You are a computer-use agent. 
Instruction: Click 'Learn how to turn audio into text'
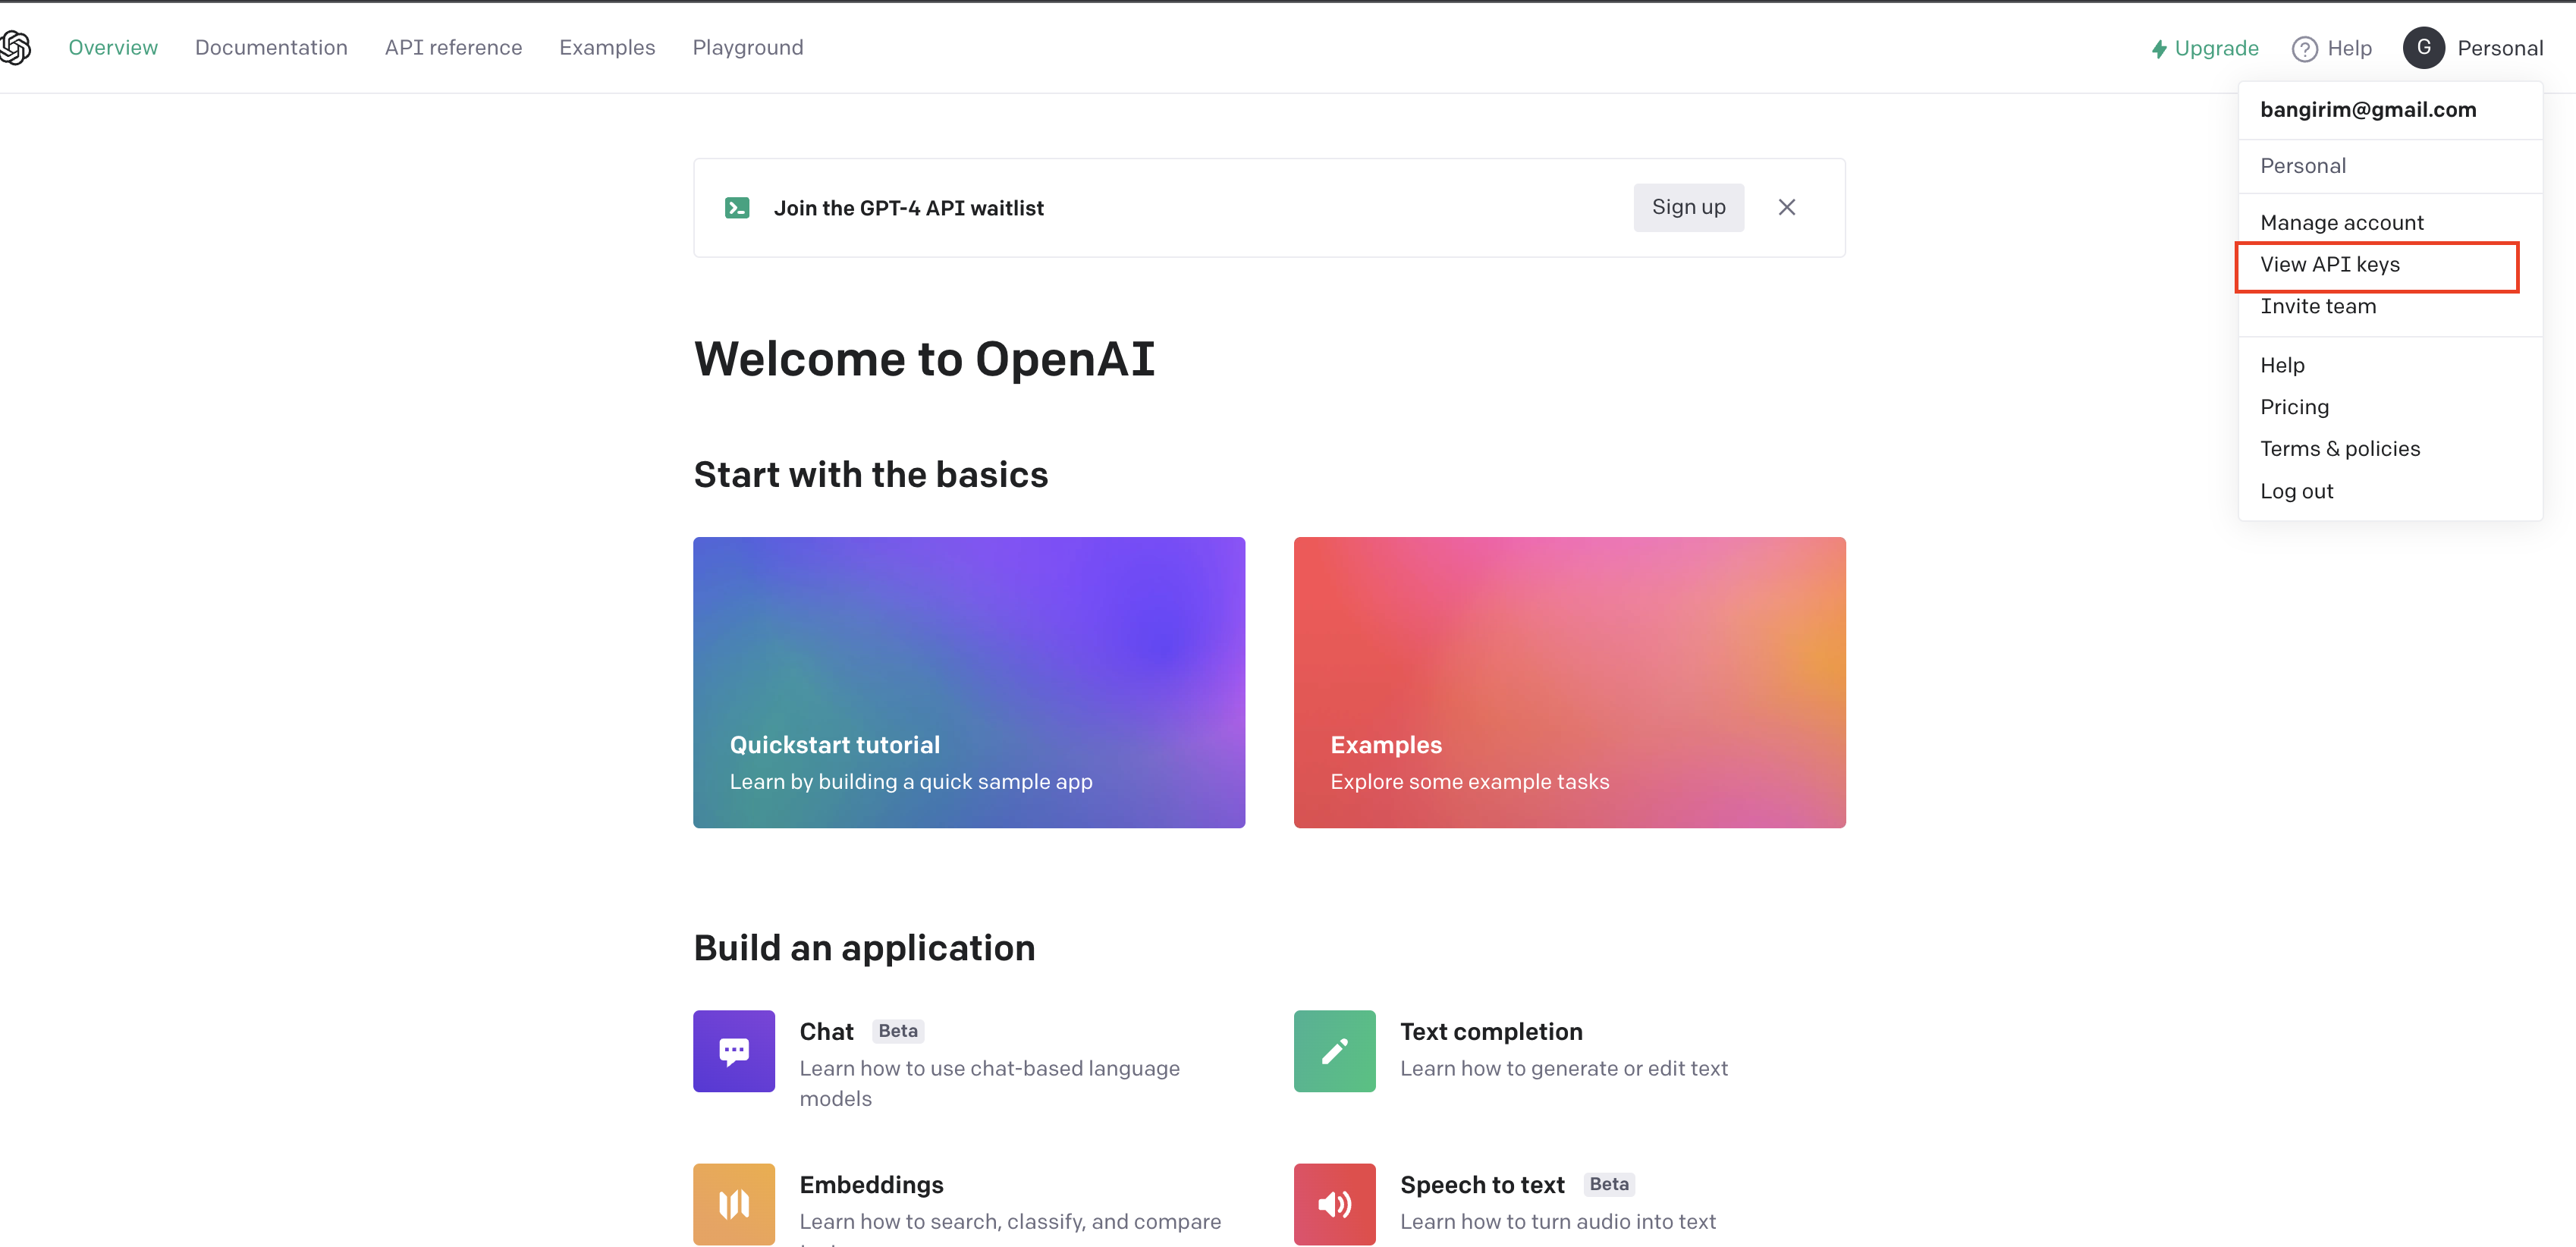(x=1557, y=1221)
